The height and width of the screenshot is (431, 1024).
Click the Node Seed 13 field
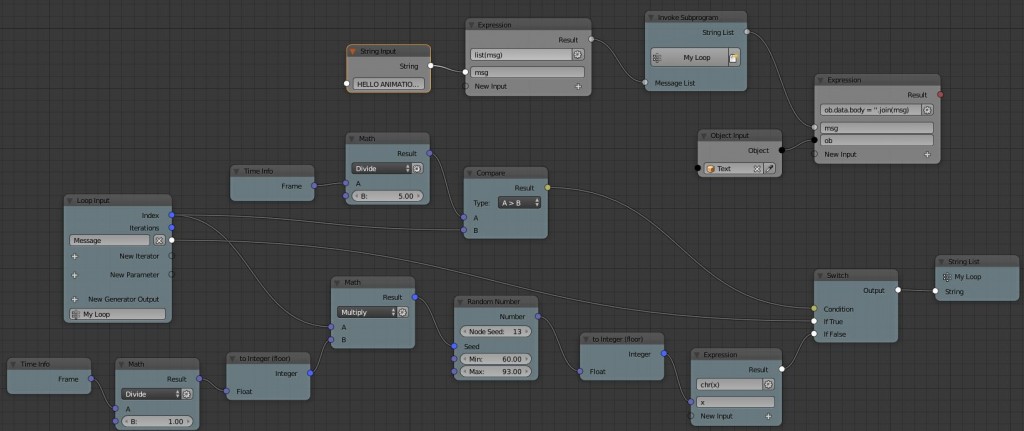pos(496,331)
